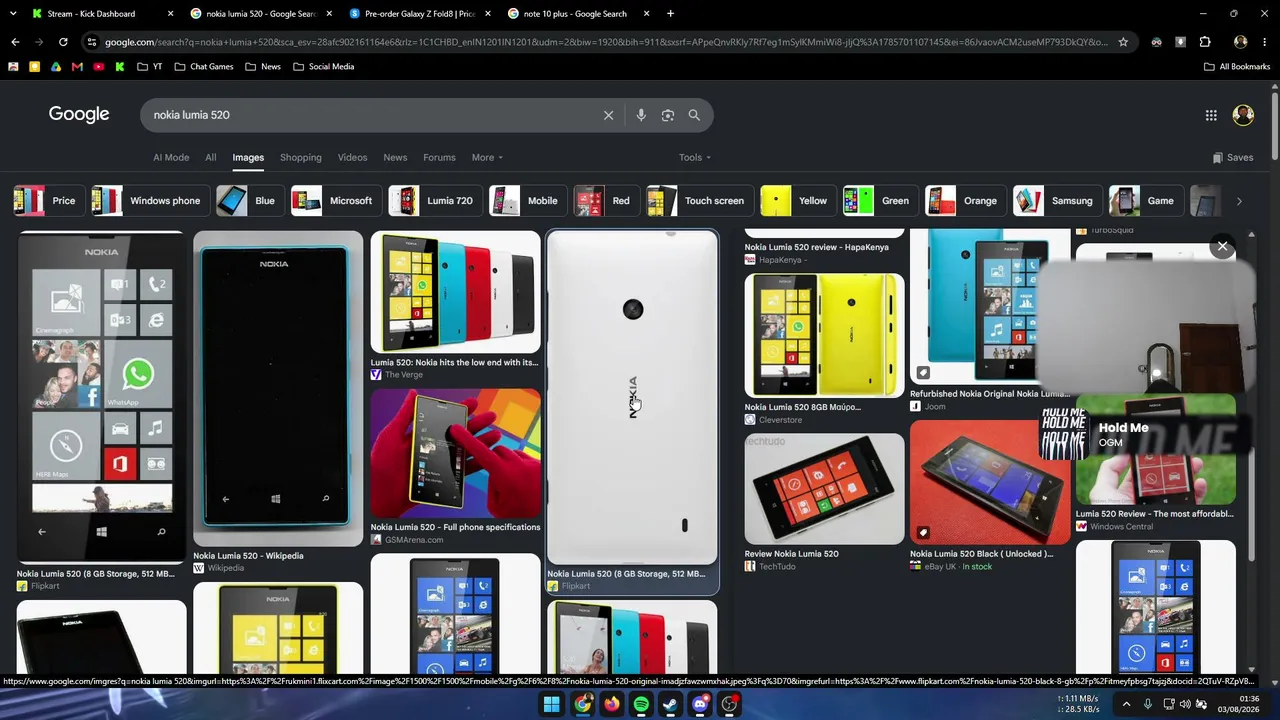This screenshot has height=720, width=1280.
Task: Close the note 10 plus tab
Action: (x=647, y=14)
